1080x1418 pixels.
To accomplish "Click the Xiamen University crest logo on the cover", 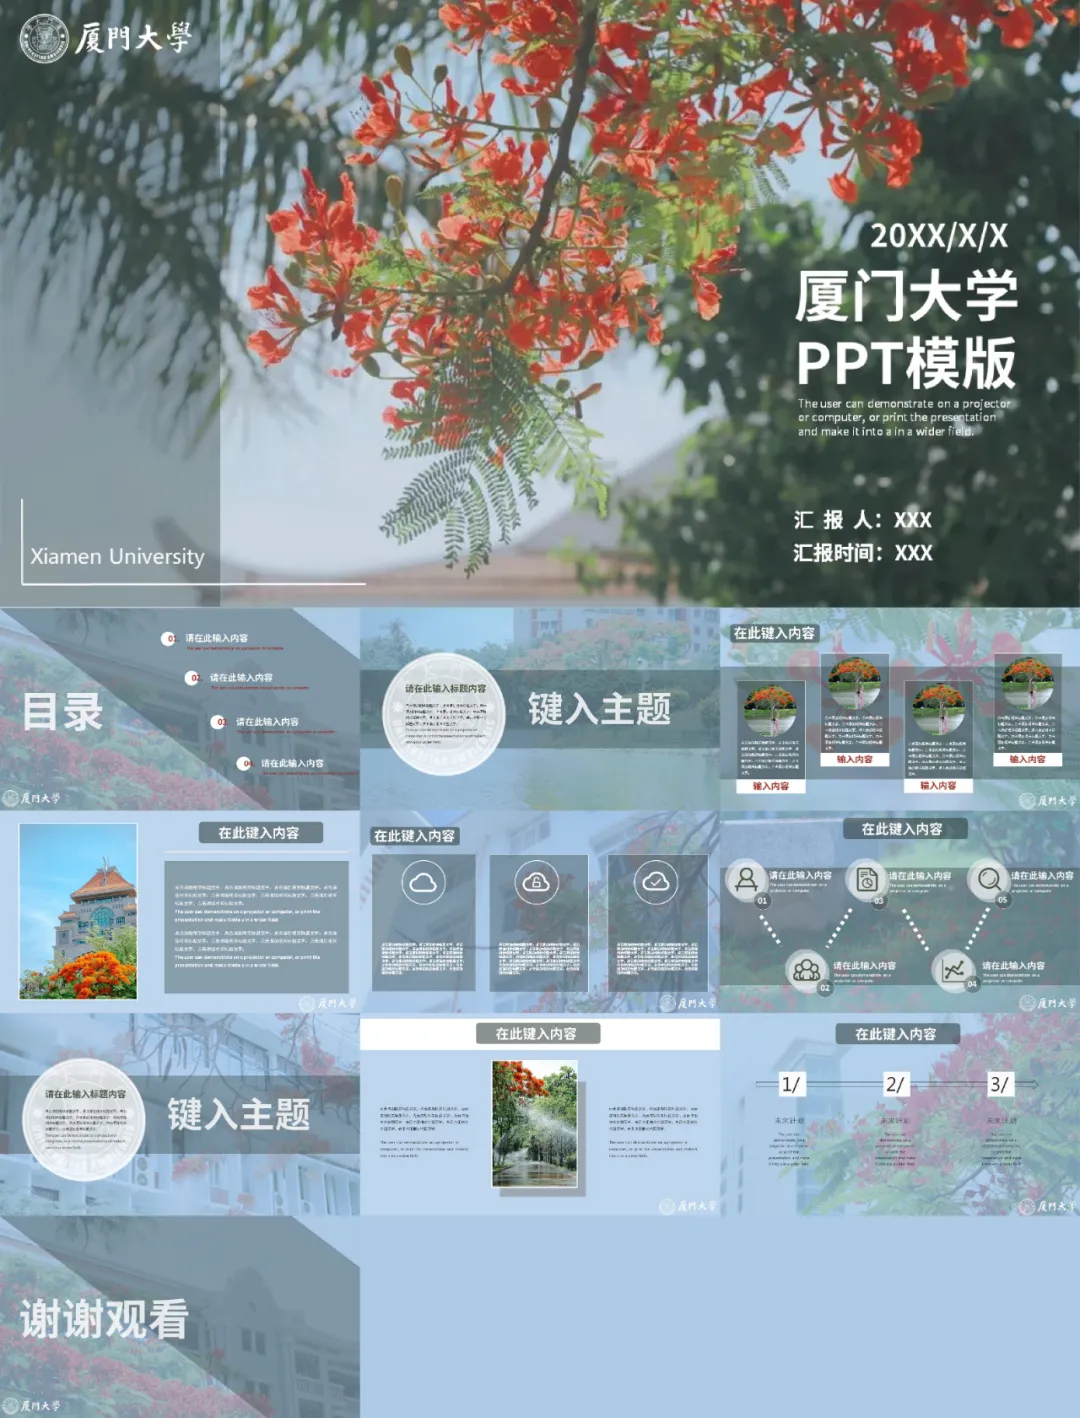I will 44,38.
